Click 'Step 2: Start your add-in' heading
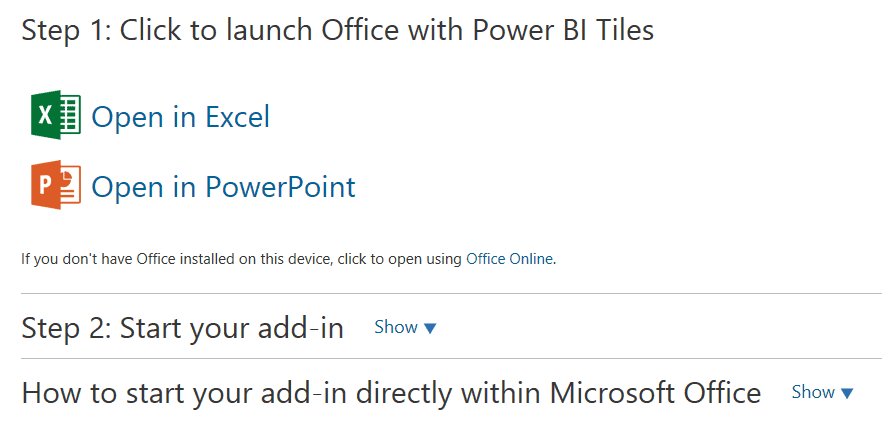 [x=182, y=328]
